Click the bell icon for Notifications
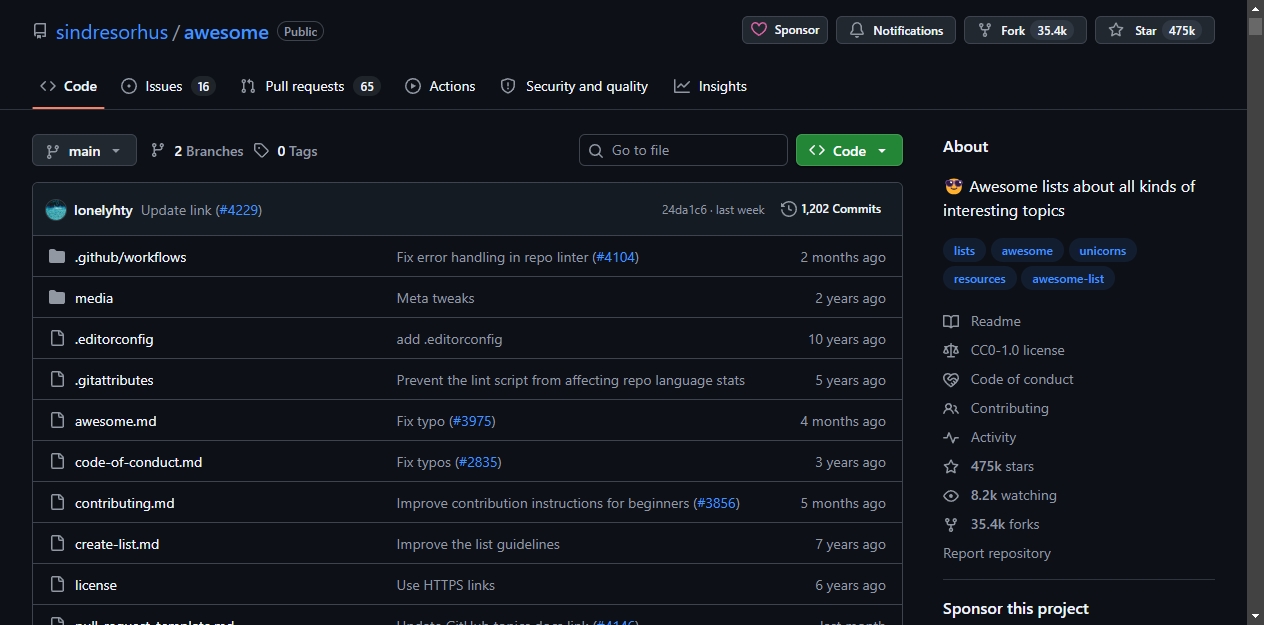Image resolution: width=1264 pixels, height=625 pixels. tap(857, 31)
